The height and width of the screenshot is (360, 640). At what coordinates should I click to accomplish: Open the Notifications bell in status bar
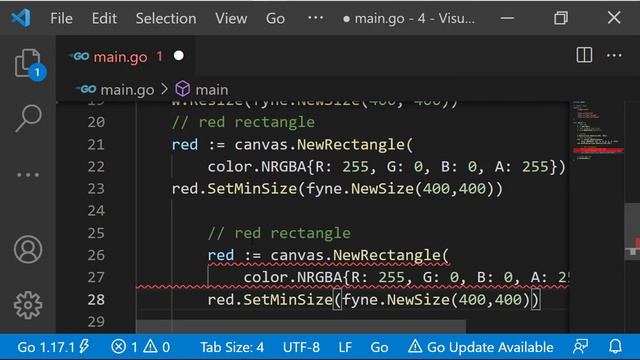point(615,347)
